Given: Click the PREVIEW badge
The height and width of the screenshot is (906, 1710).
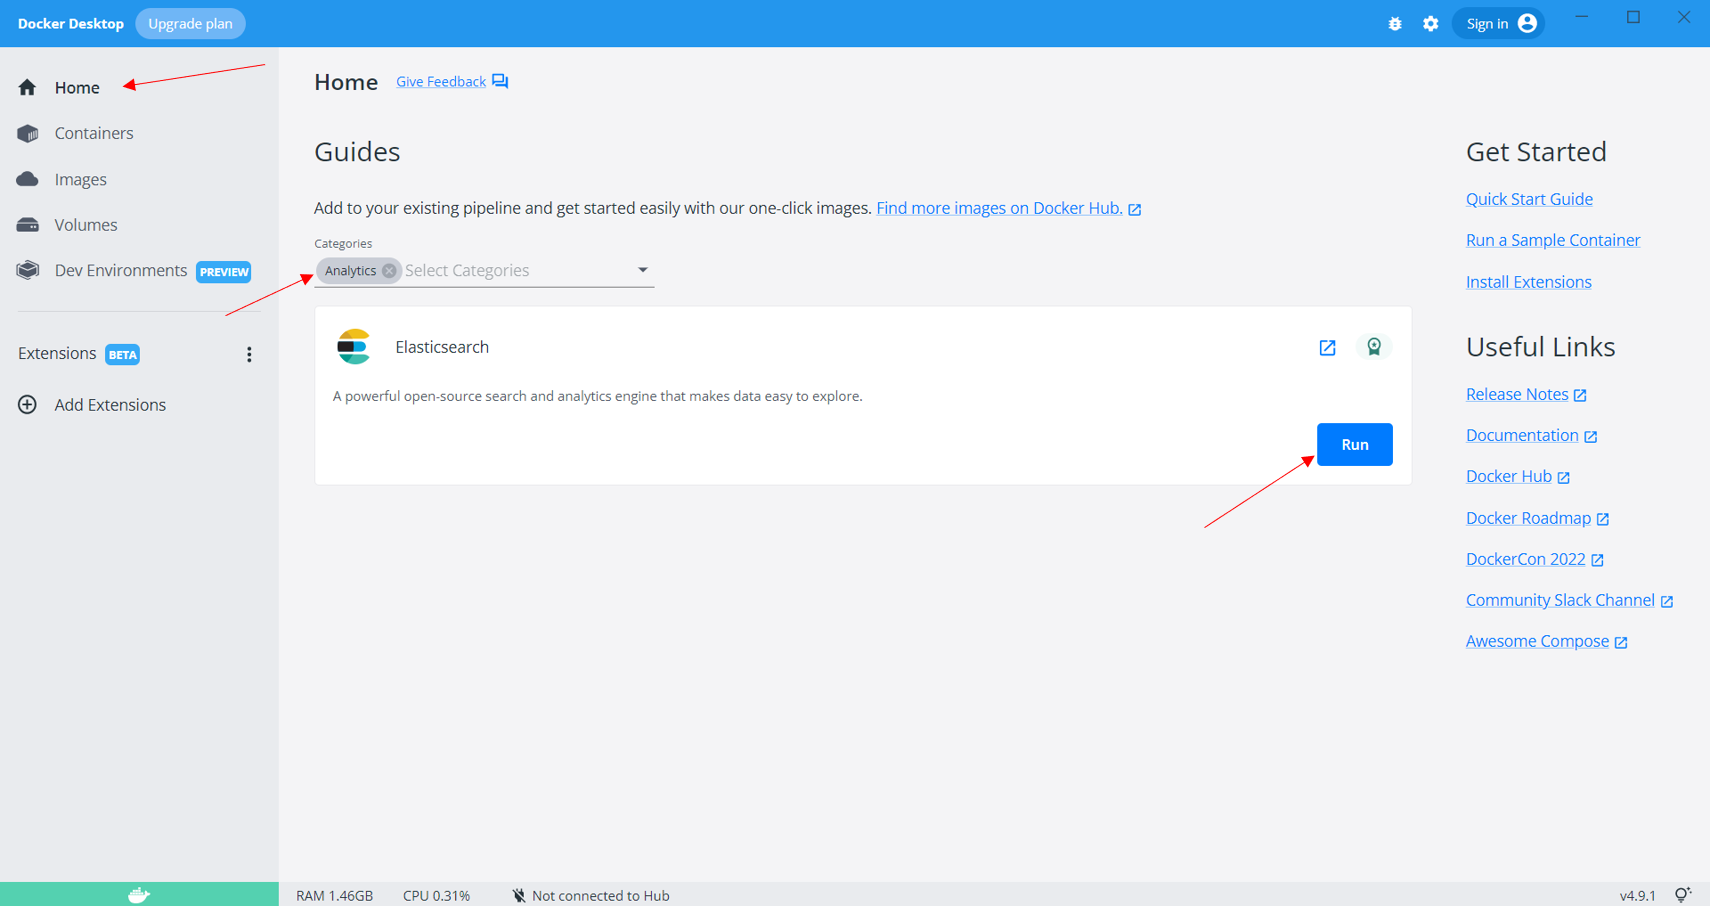Looking at the screenshot, I should pos(224,272).
